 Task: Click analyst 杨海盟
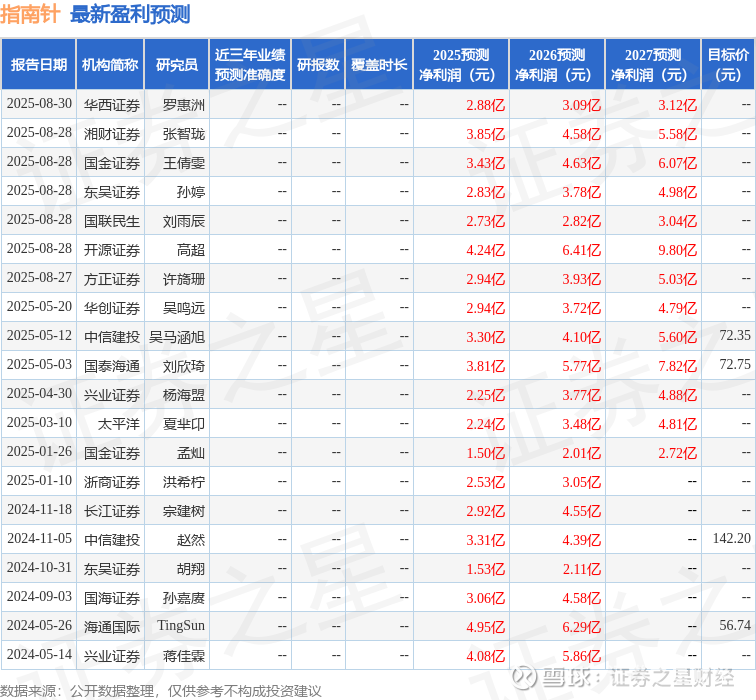pyautogui.click(x=184, y=395)
